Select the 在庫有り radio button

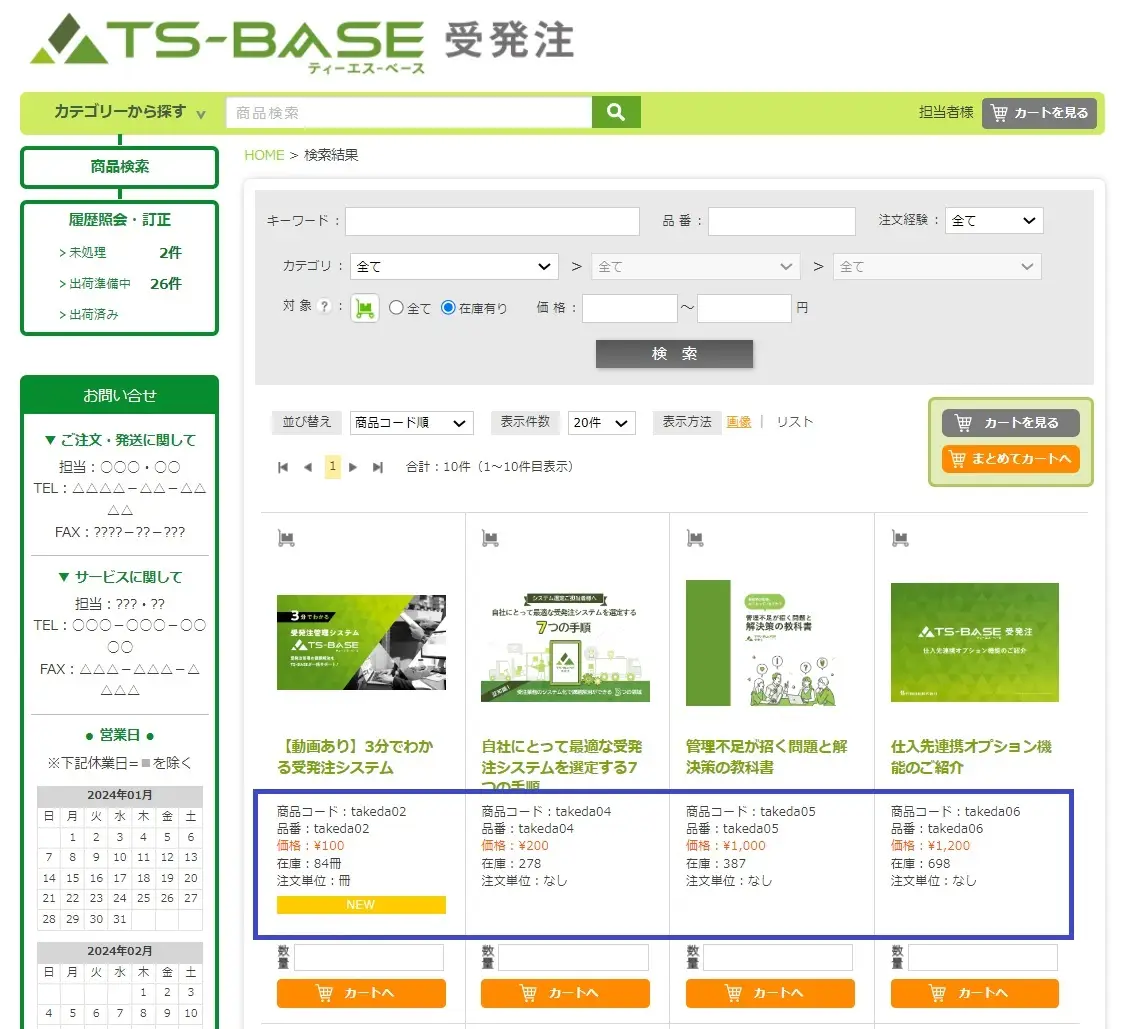click(448, 307)
